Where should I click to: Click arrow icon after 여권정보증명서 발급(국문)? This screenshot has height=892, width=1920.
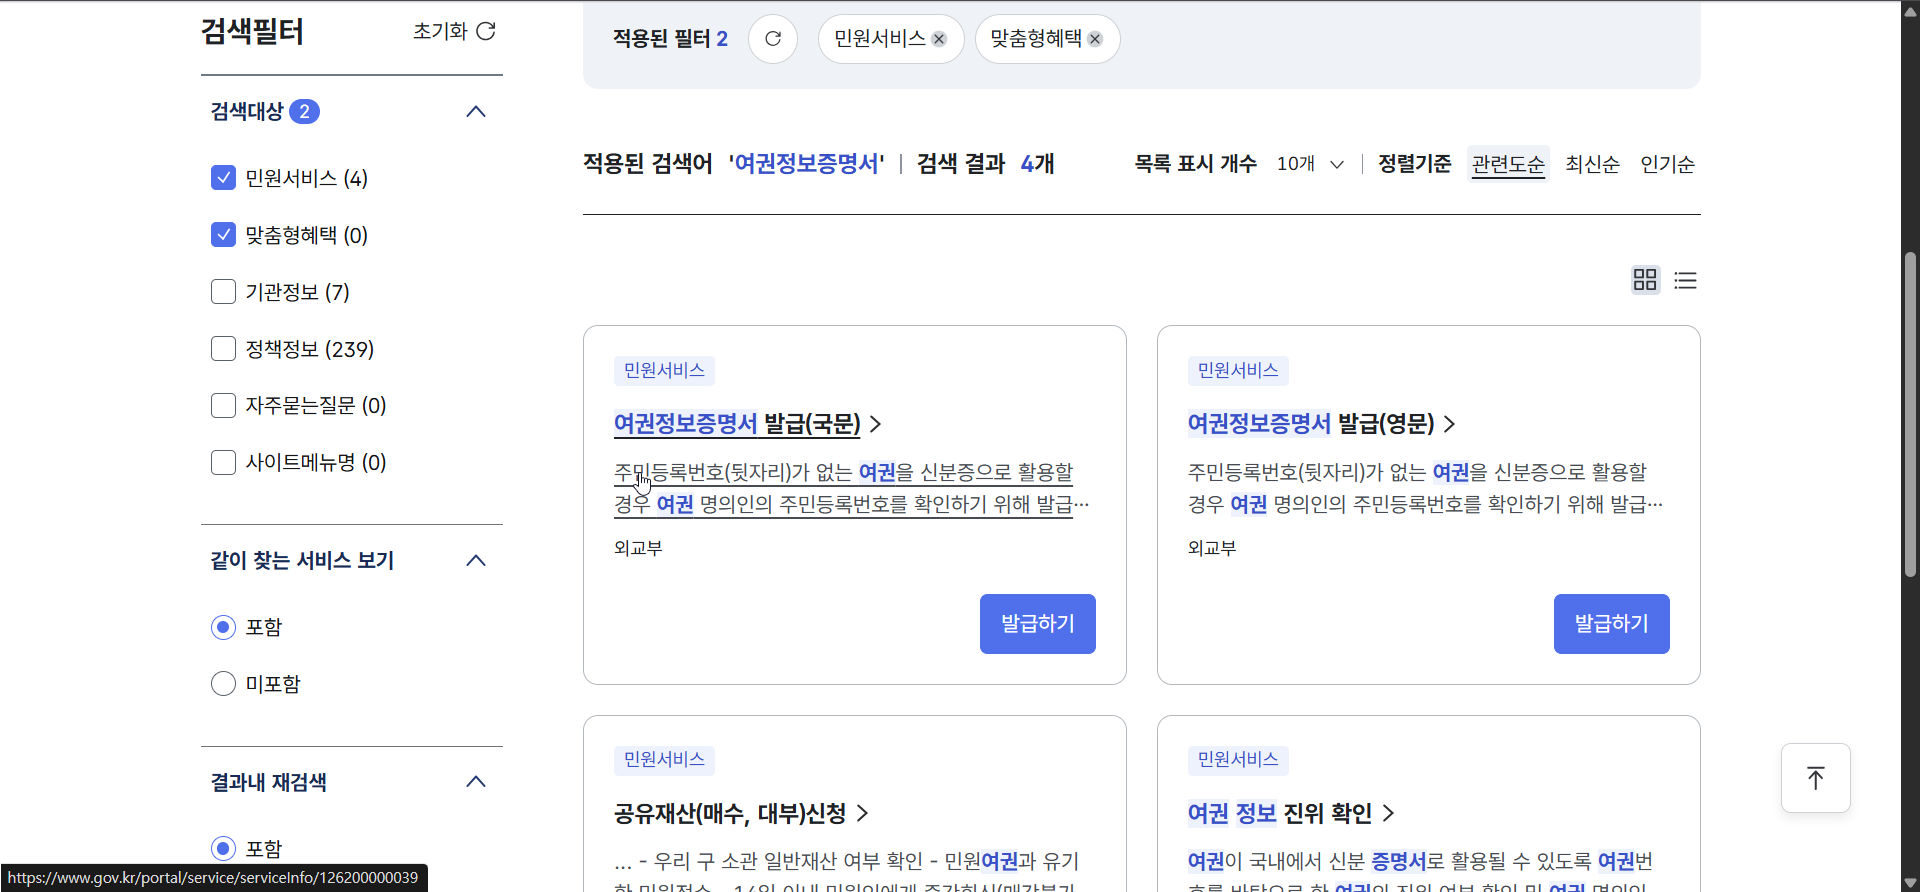[x=875, y=424]
